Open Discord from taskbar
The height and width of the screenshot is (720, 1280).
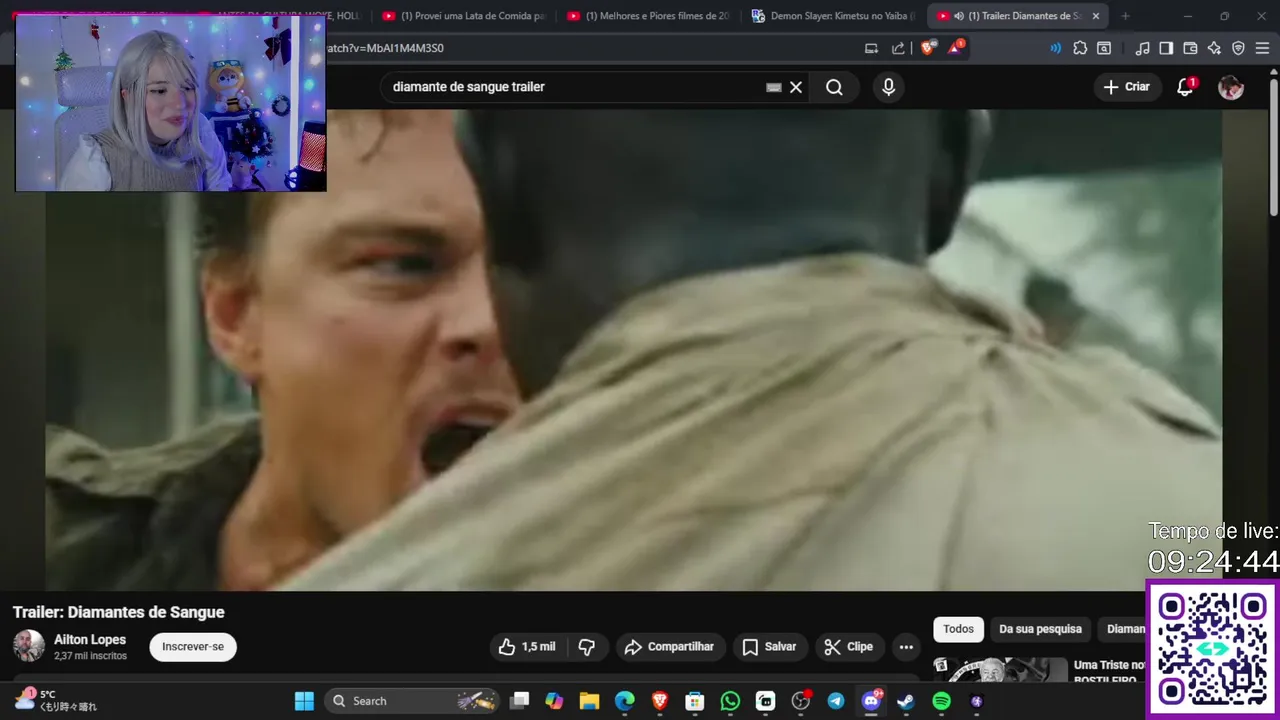click(871, 701)
